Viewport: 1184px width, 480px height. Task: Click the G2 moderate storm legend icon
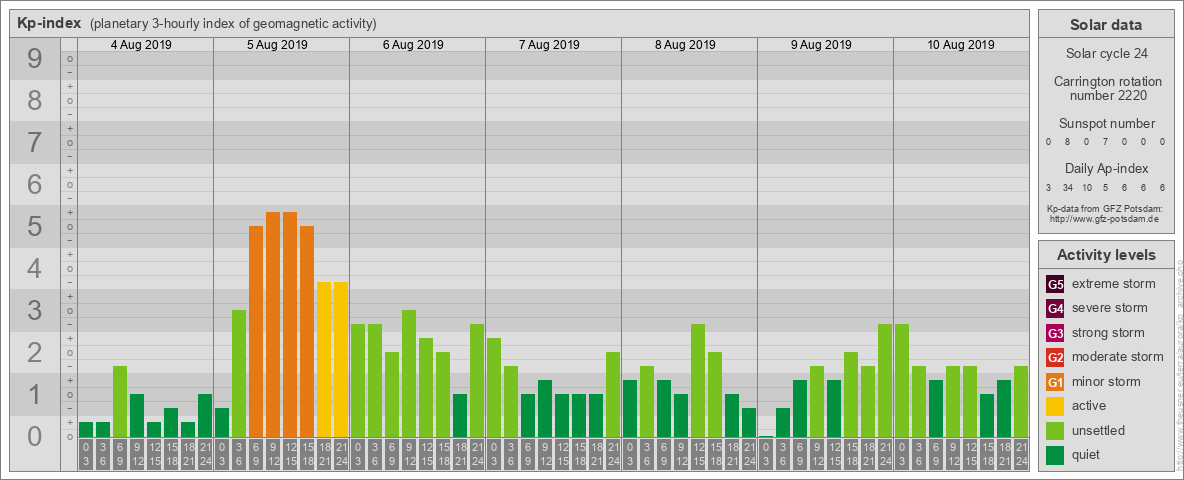pyautogui.click(x=1055, y=358)
